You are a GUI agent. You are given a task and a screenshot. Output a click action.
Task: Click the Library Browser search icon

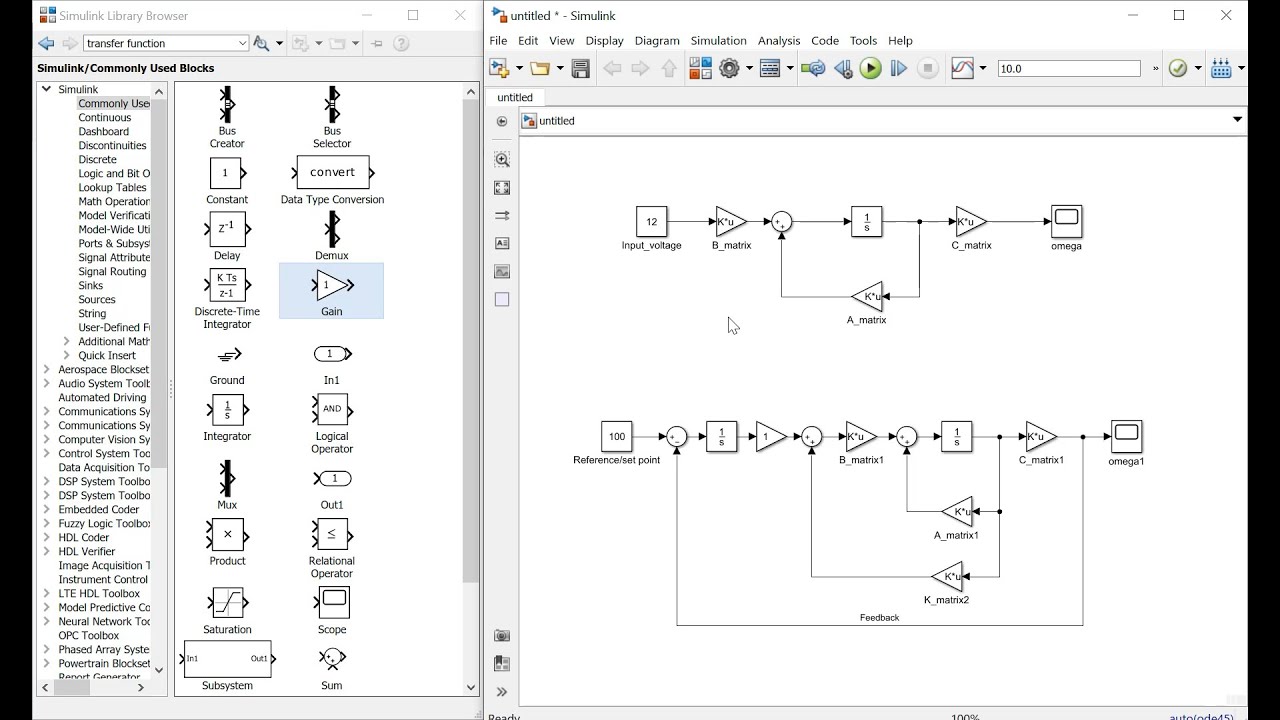[261, 43]
